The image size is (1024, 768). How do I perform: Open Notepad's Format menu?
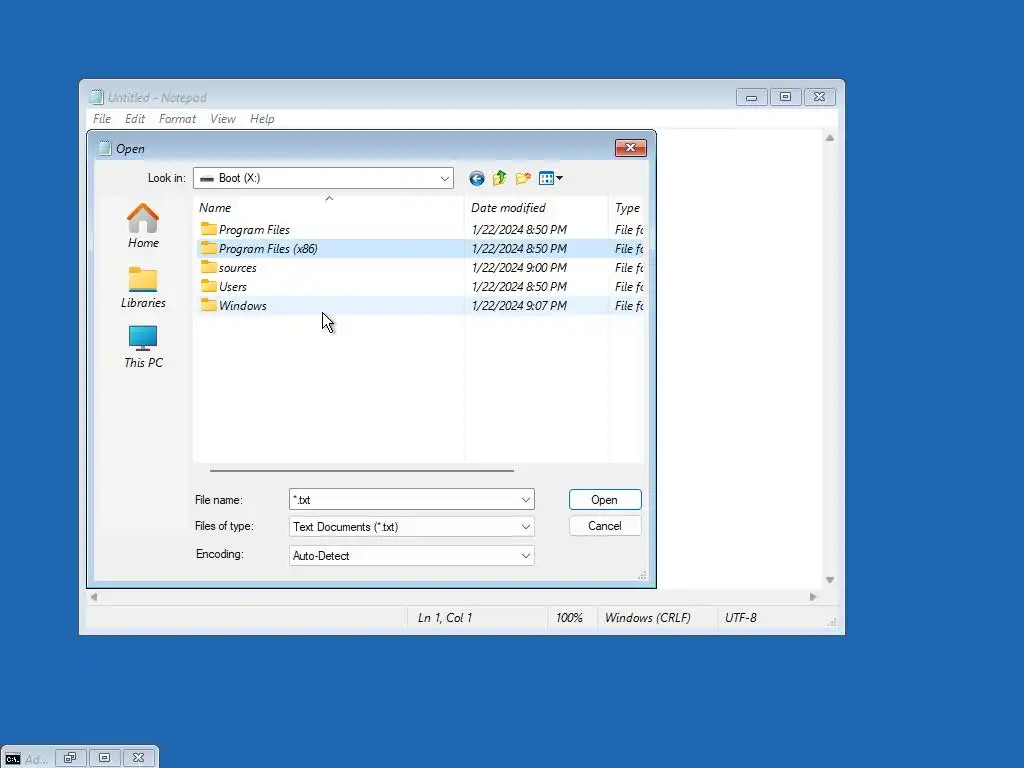coord(177,119)
